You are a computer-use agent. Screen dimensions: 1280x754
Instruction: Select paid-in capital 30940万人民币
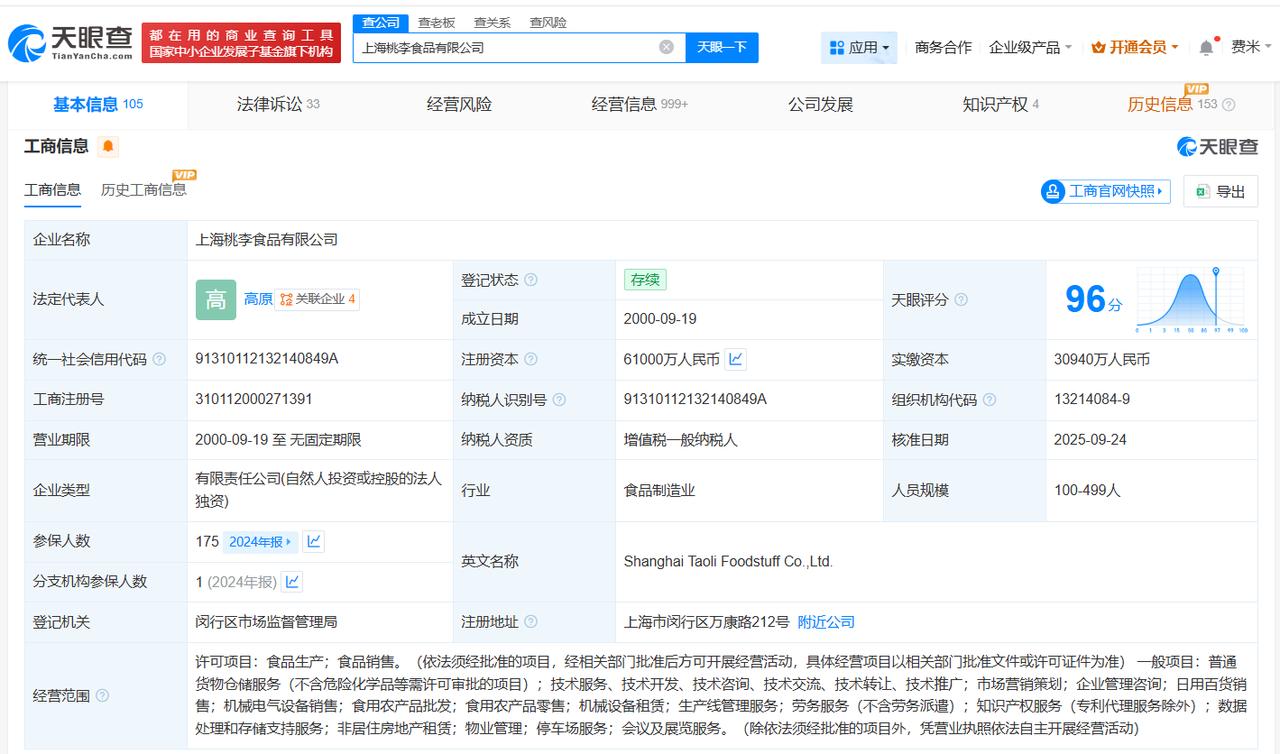(1102, 359)
